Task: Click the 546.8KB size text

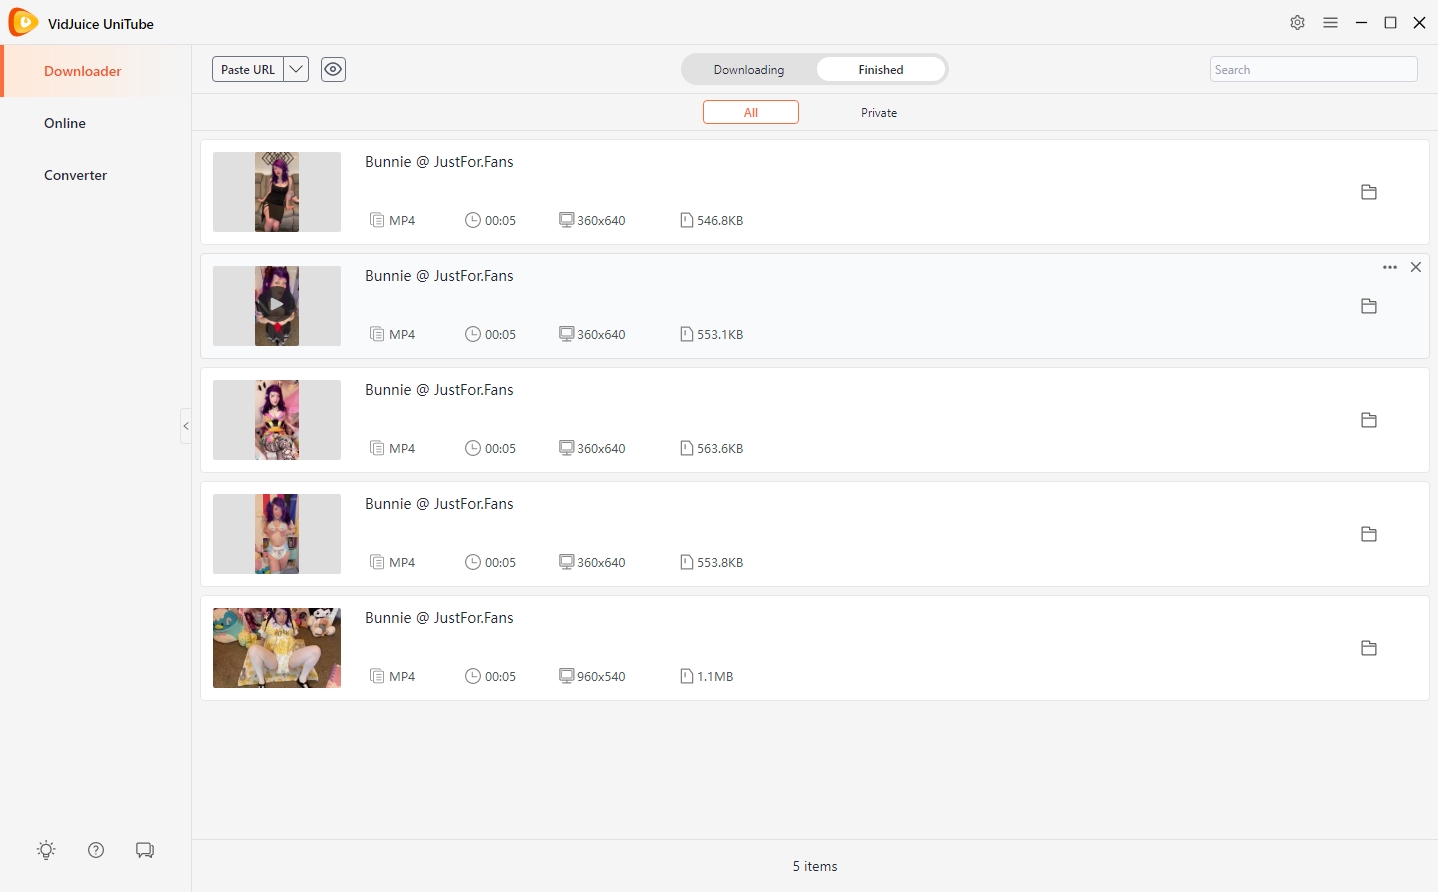Action: point(720,221)
